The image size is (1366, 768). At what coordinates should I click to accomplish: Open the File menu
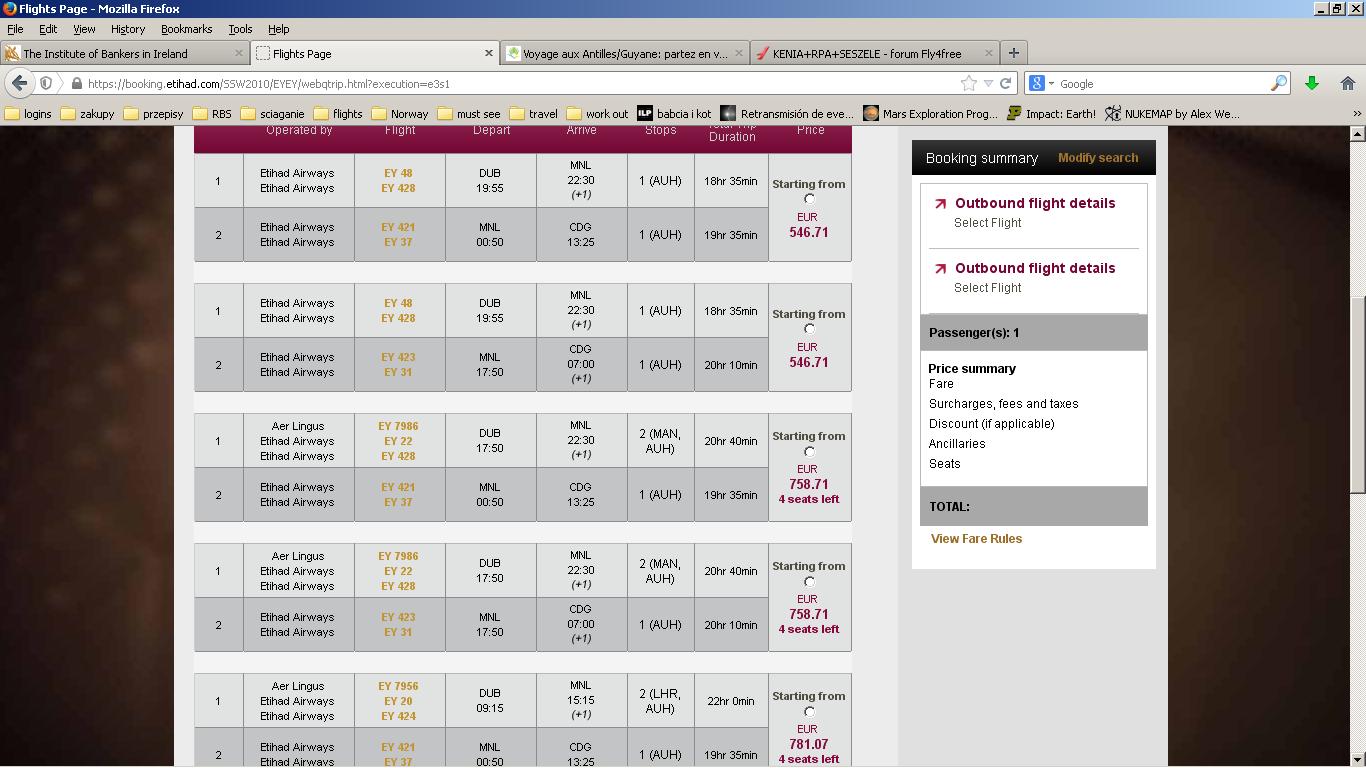pyautogui.click(x=15, y=29)
